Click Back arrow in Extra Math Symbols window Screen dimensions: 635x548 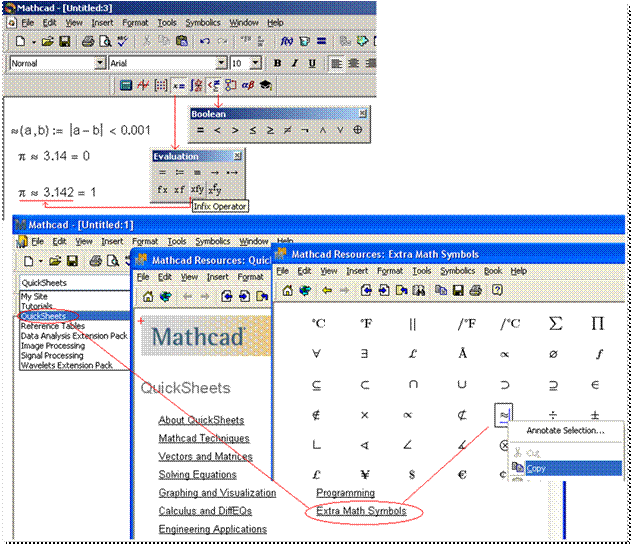tap(327, 290)
